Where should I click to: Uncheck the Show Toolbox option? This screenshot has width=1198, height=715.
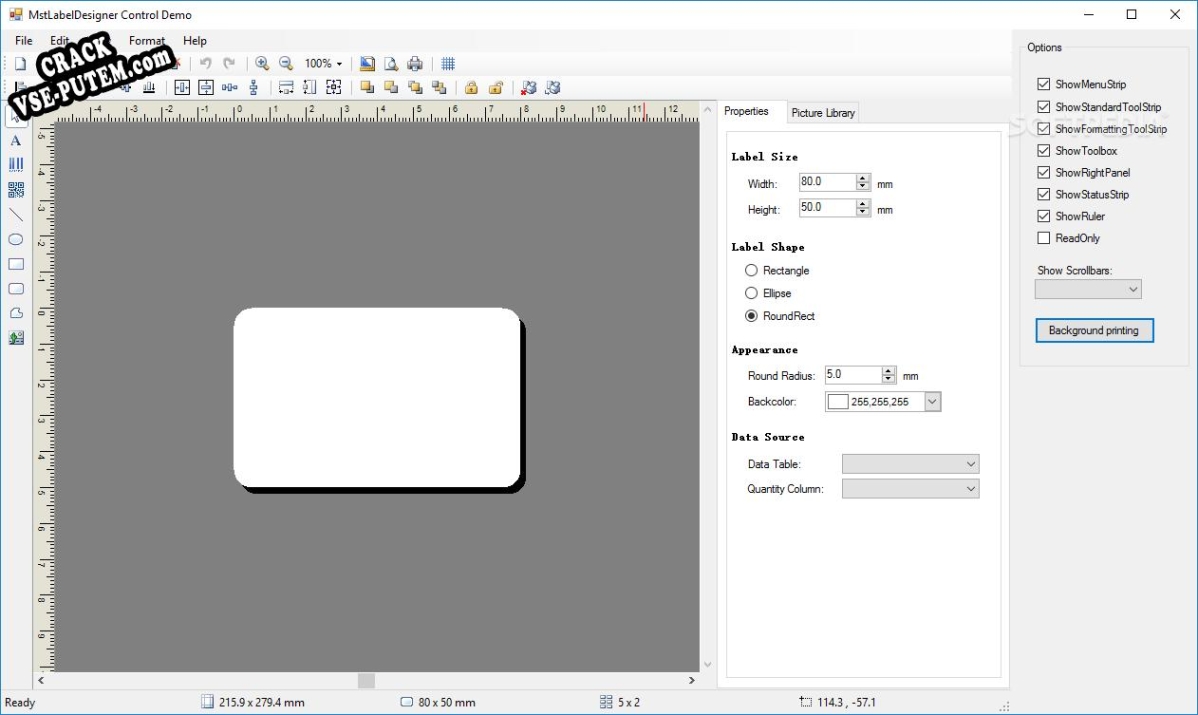click(x=1043, y=150)
